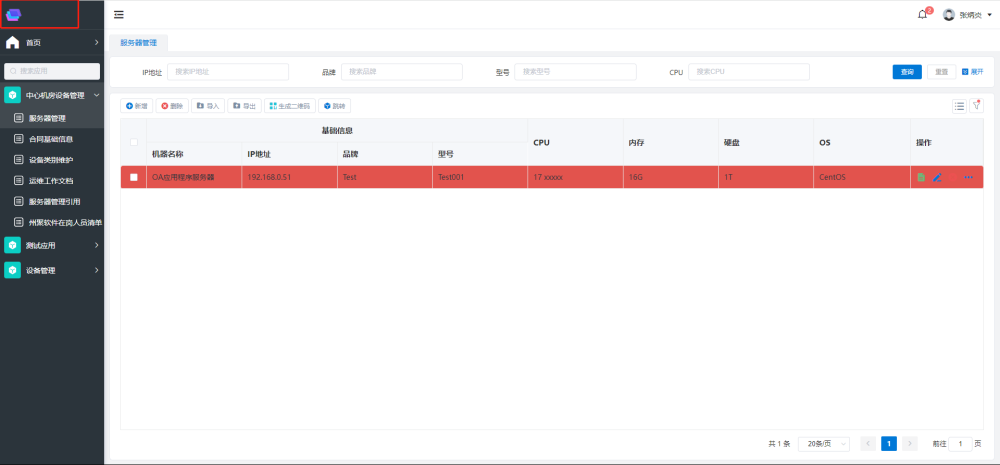Select the 服务器管理 tab
1000x465 pixels.
[x=138, y=43]
